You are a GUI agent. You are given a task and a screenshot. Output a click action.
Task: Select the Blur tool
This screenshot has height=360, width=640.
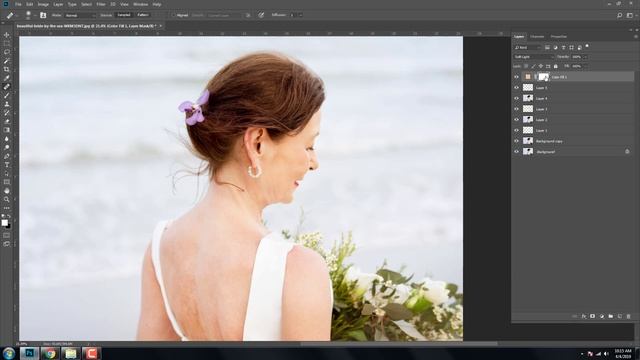point(7,139)
